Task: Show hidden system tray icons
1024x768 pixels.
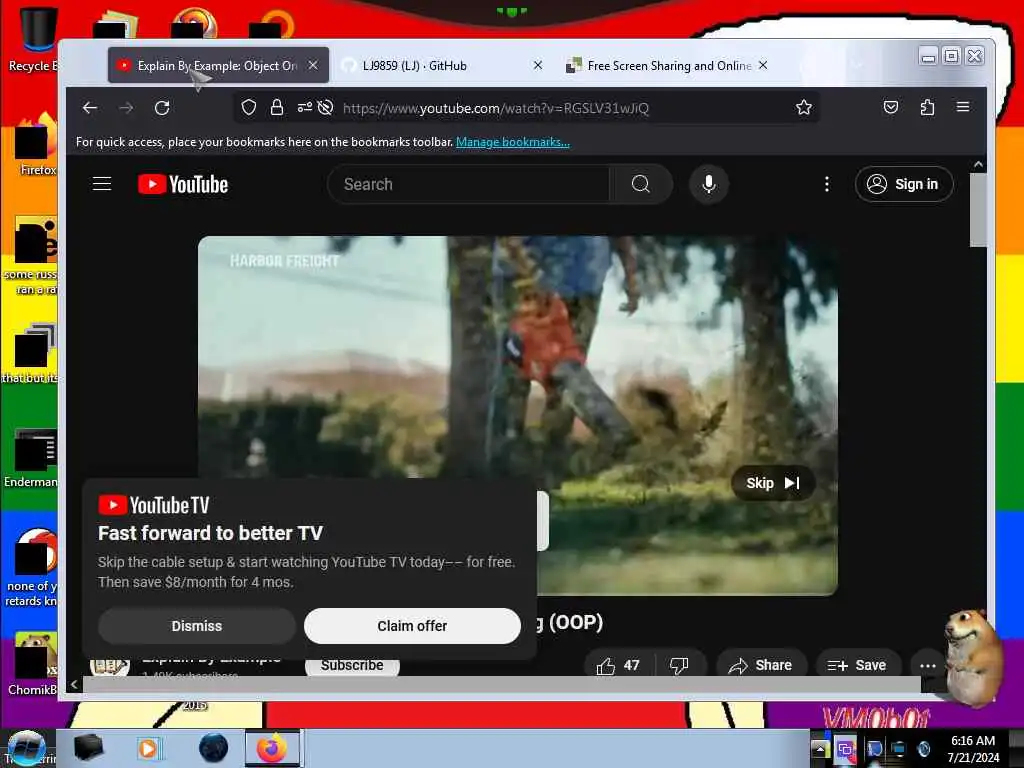Action: click(x=820, y=748)
